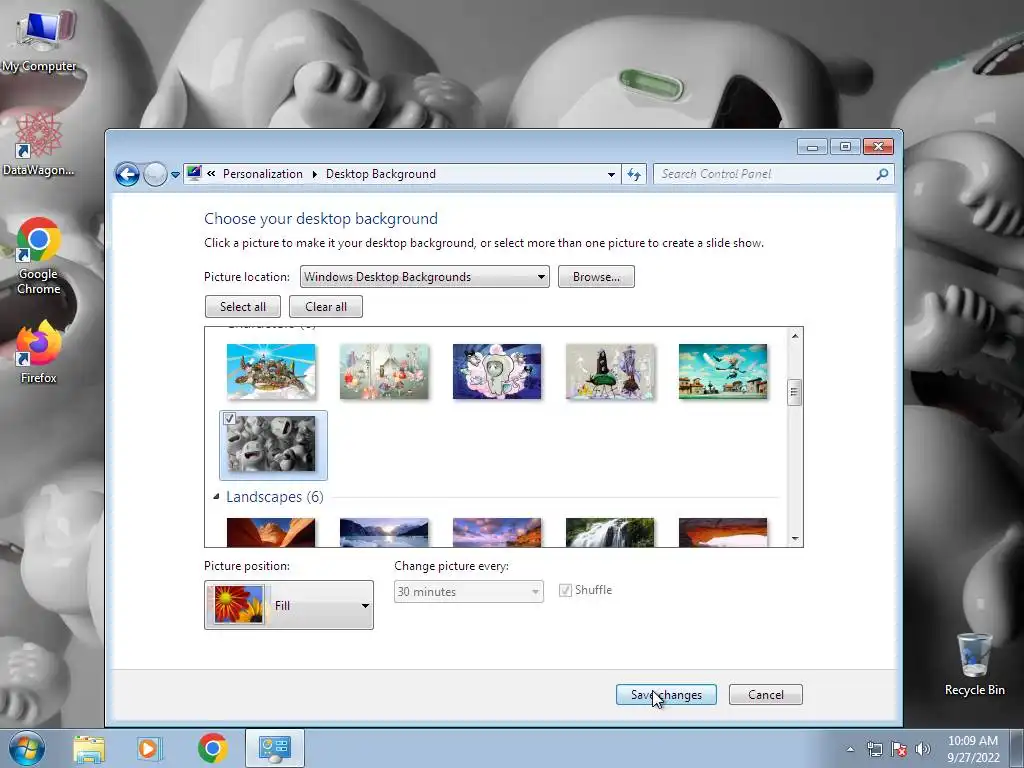
Task: Open the Recycle Bin
Action: pyautogui.click(x=974, y=664)
